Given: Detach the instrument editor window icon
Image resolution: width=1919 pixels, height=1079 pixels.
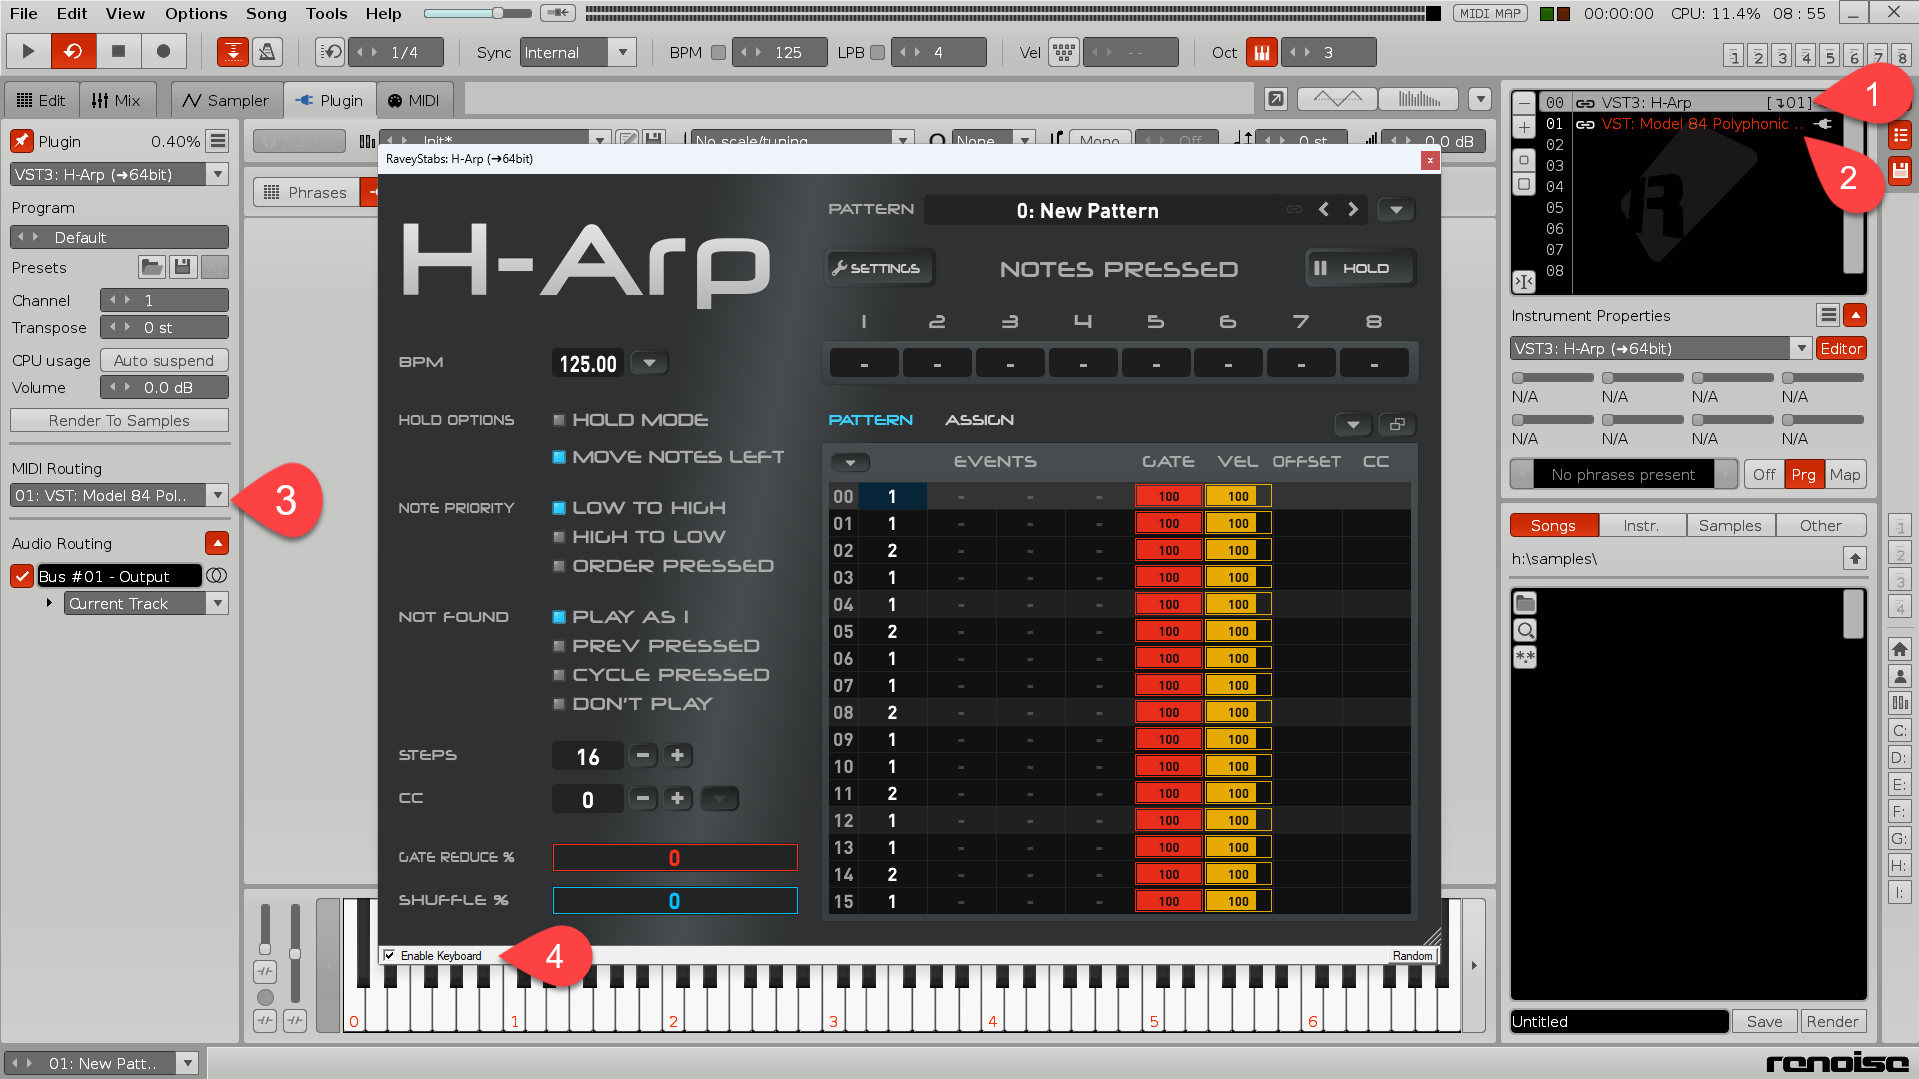Looking at the screenshot, I should click(1276, 99).
